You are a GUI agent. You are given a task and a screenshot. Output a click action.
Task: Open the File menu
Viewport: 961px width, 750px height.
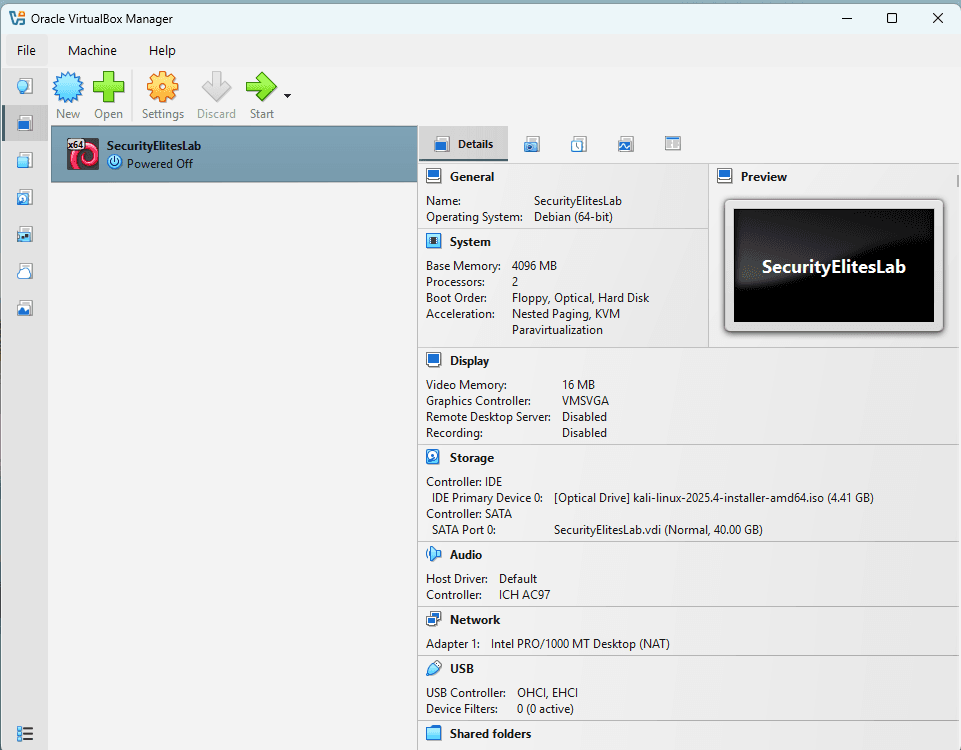[x=26, y=50]
